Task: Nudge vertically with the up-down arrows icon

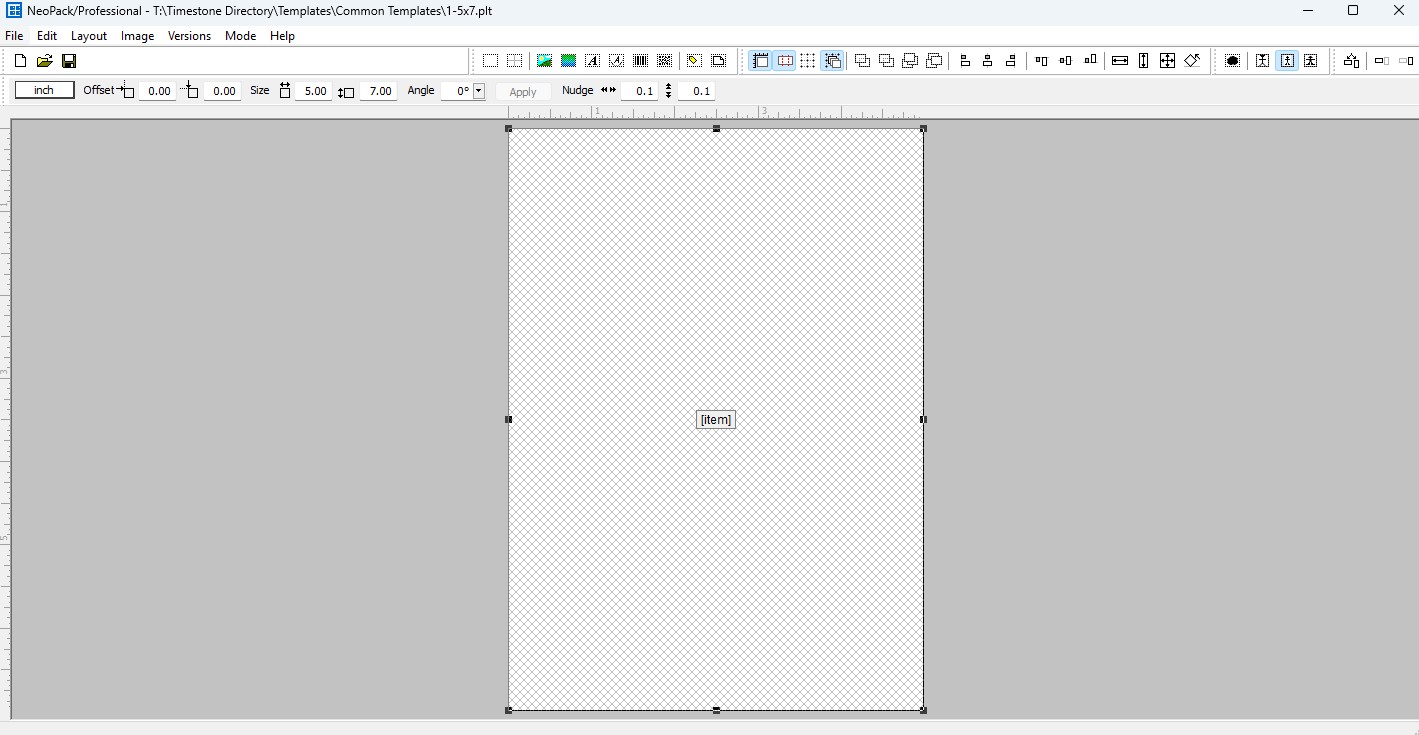Action: 668,91
